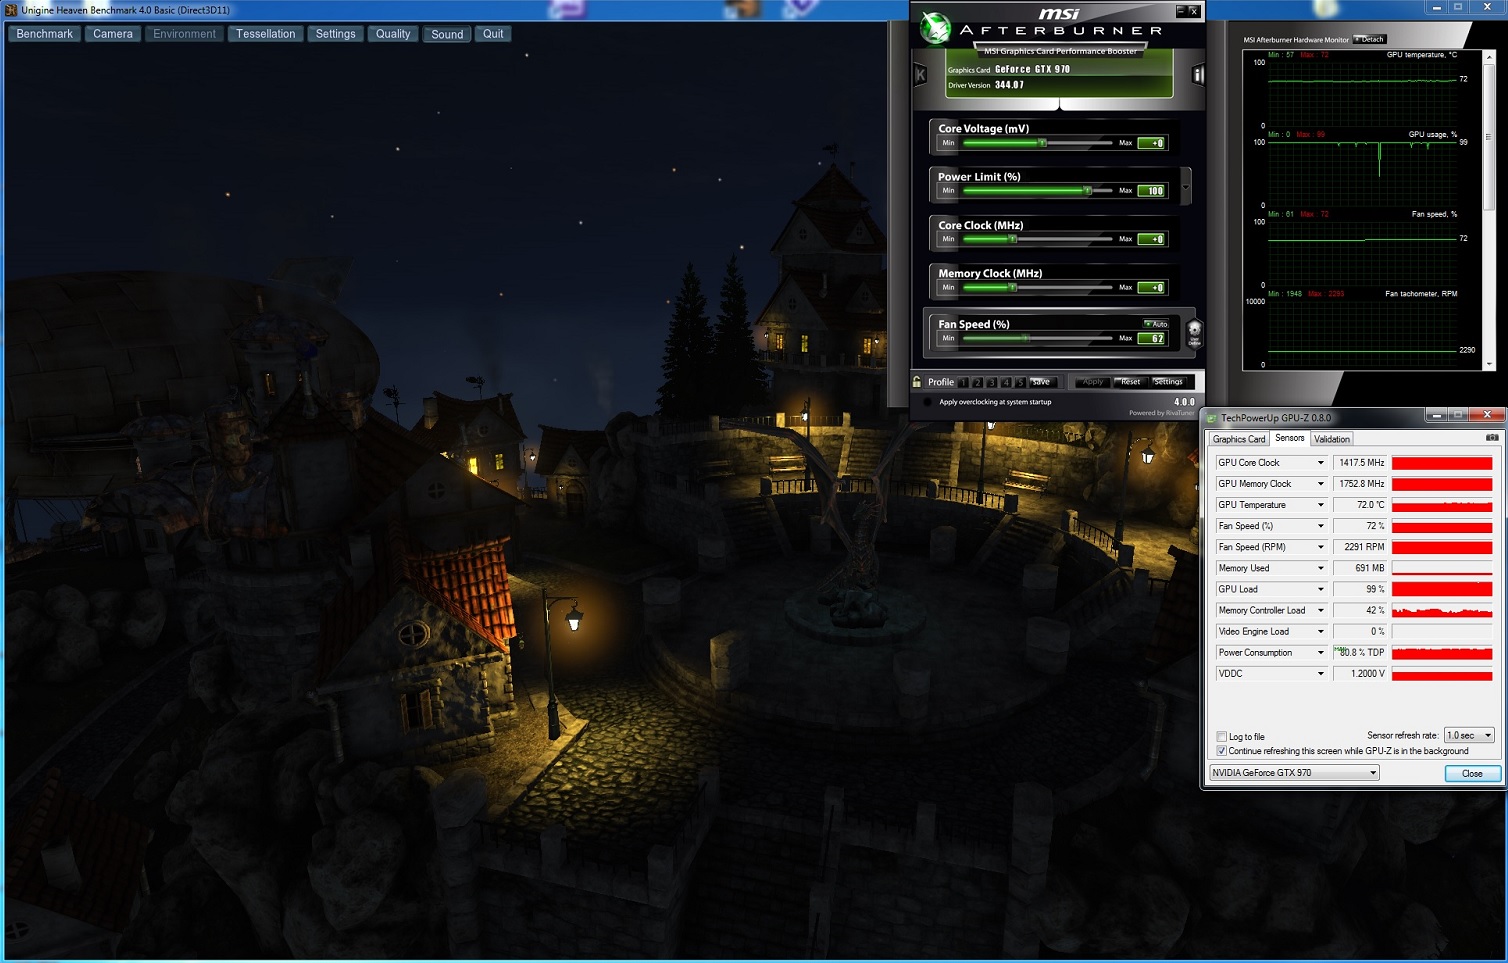
Task: Select Afterburner profile slot 5
Action: coord(1020,382)
